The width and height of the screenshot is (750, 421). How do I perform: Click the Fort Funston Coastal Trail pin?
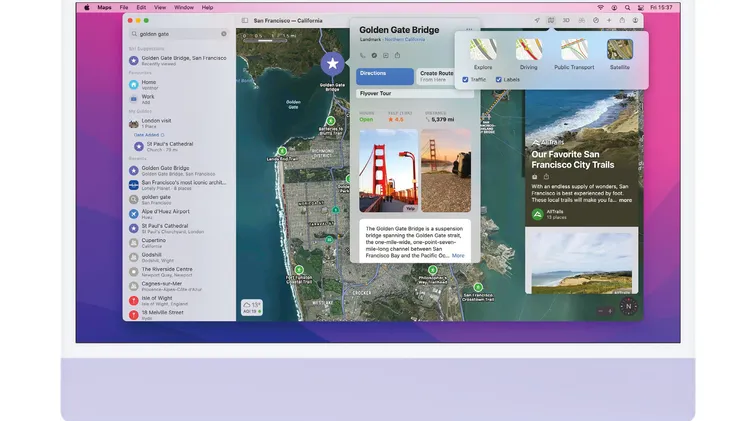pos(299,270)
